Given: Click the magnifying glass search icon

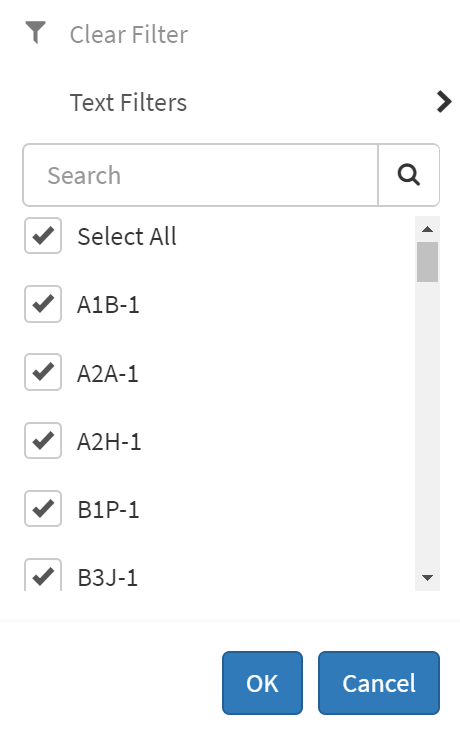Looking at the screenshot, I should pos(409,175).
